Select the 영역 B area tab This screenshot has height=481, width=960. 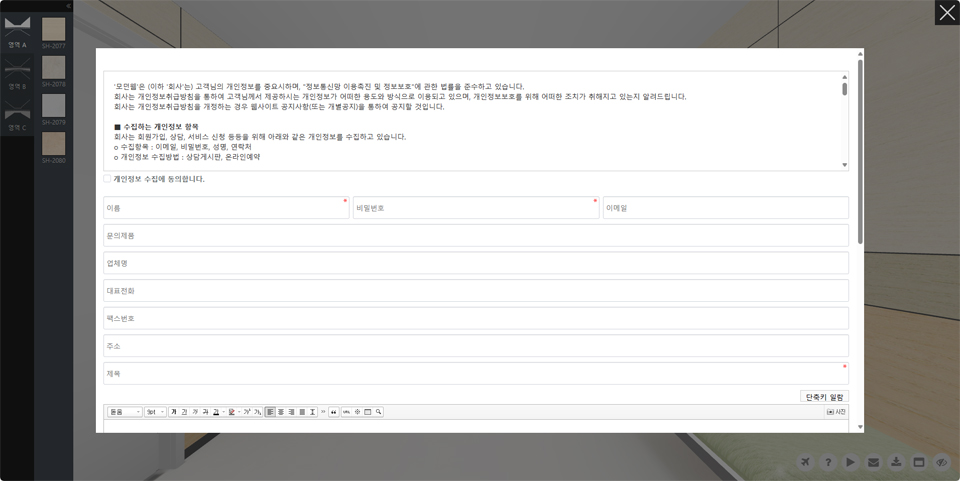(17, 74)
